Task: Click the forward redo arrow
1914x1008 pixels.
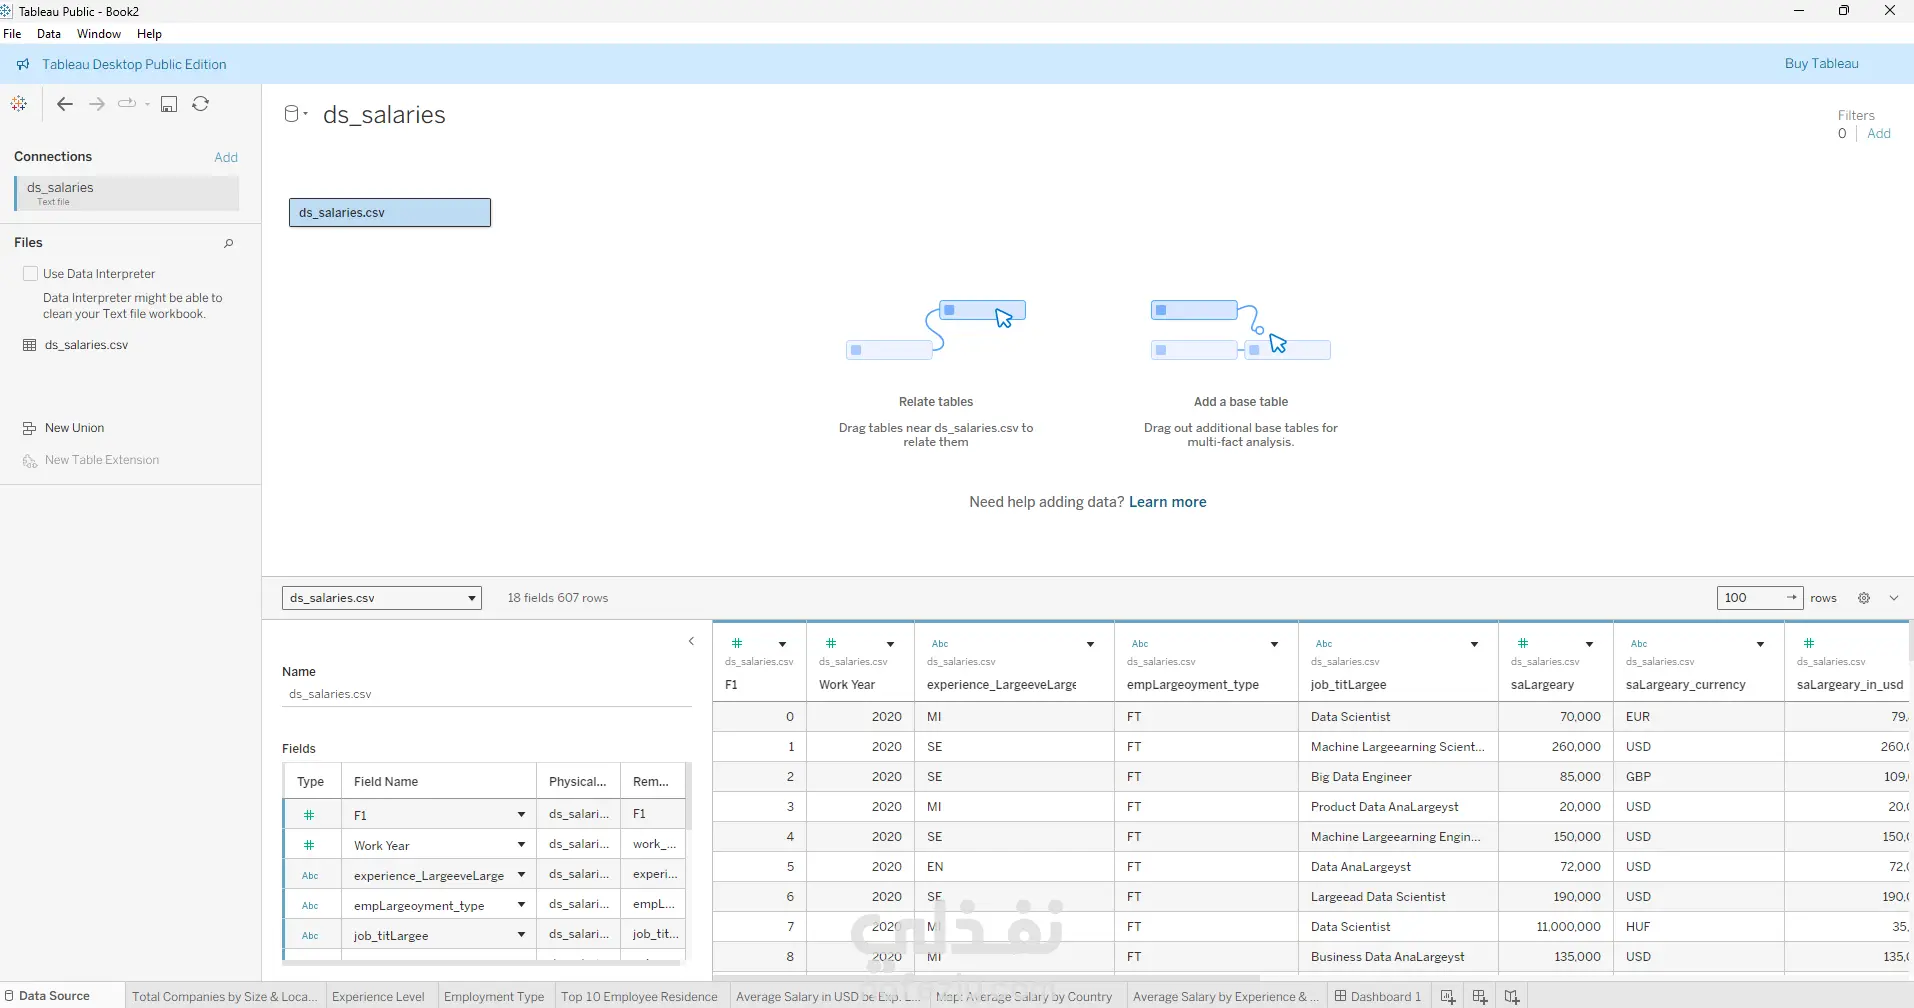Action: pos(97,104)
